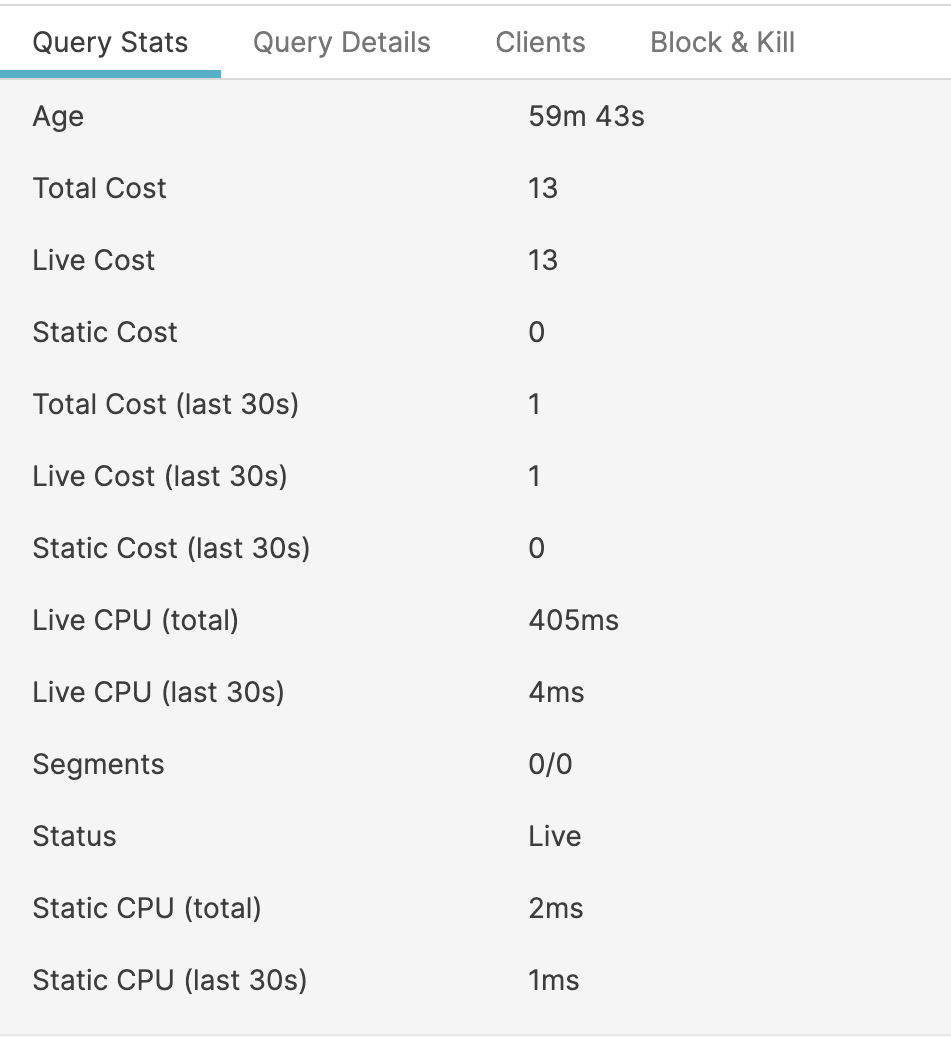Viewport: 951px width, 1038px height.
Task: Switch back to the Query Stats tab
Action: coord(110,42)
